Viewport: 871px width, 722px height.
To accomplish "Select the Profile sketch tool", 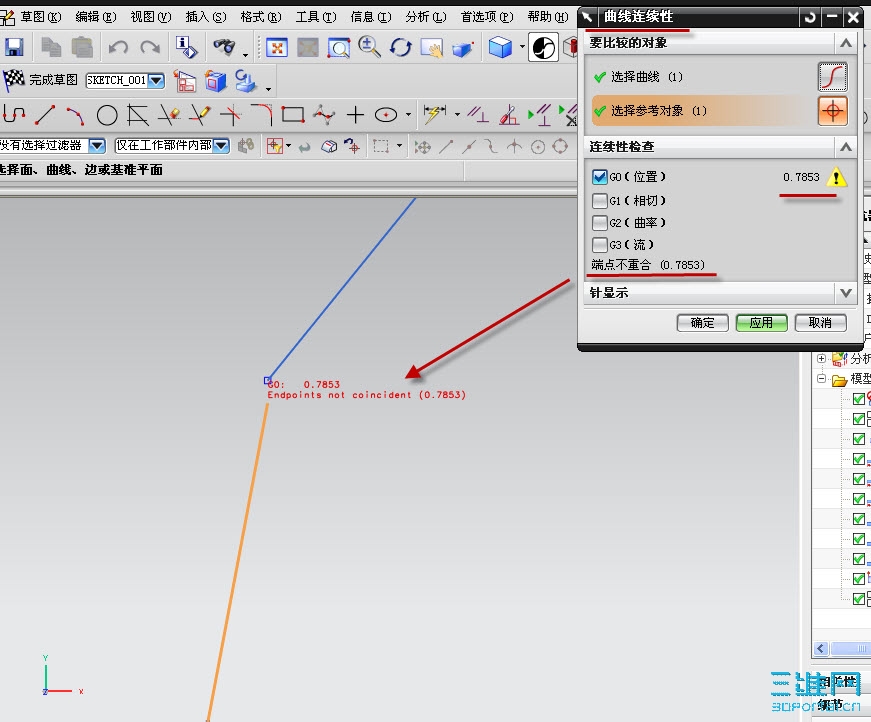I will tap(14, 115).
